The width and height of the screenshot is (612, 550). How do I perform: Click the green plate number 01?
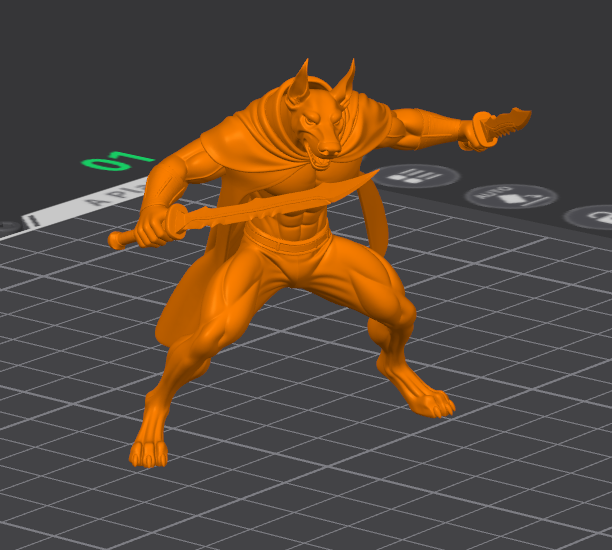coord(117,161)
